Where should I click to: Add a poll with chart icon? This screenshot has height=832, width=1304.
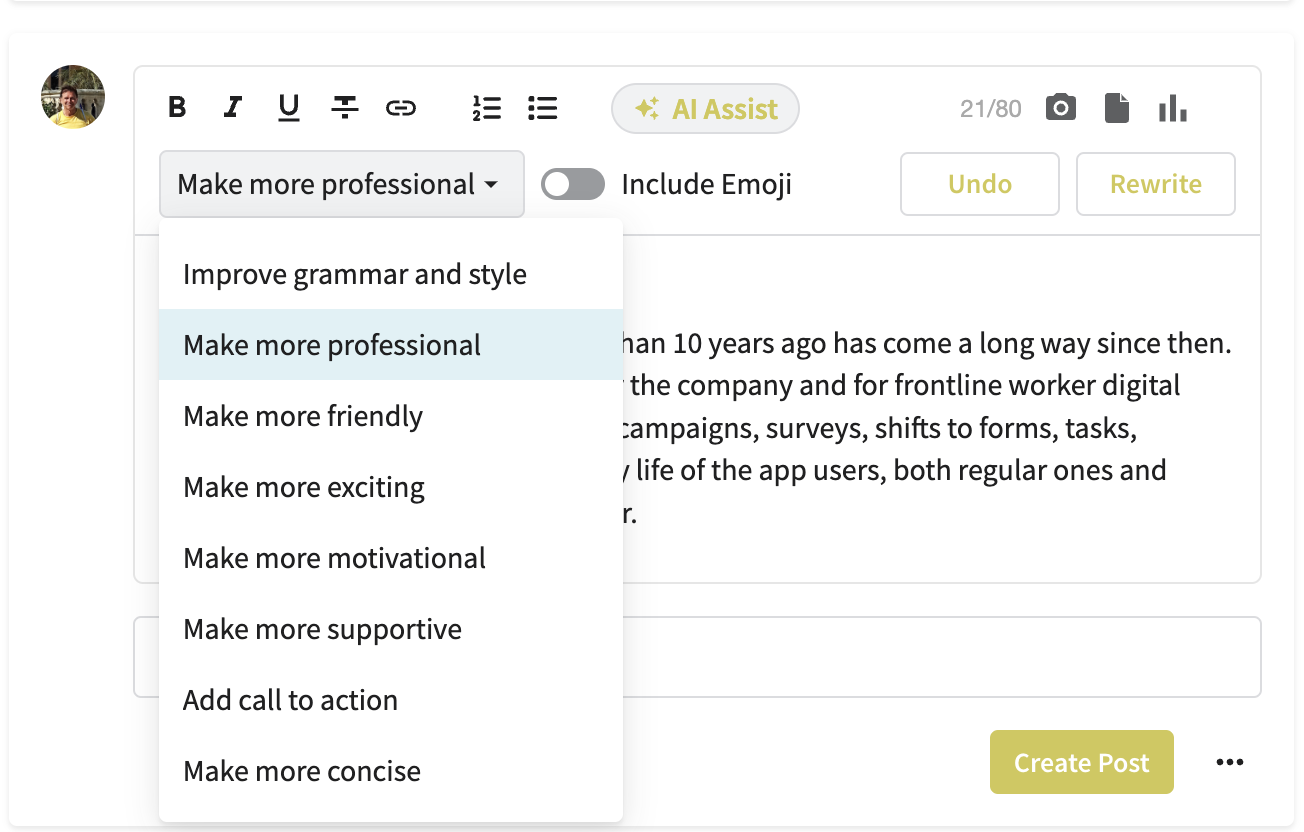click(x=1173, y=108)
